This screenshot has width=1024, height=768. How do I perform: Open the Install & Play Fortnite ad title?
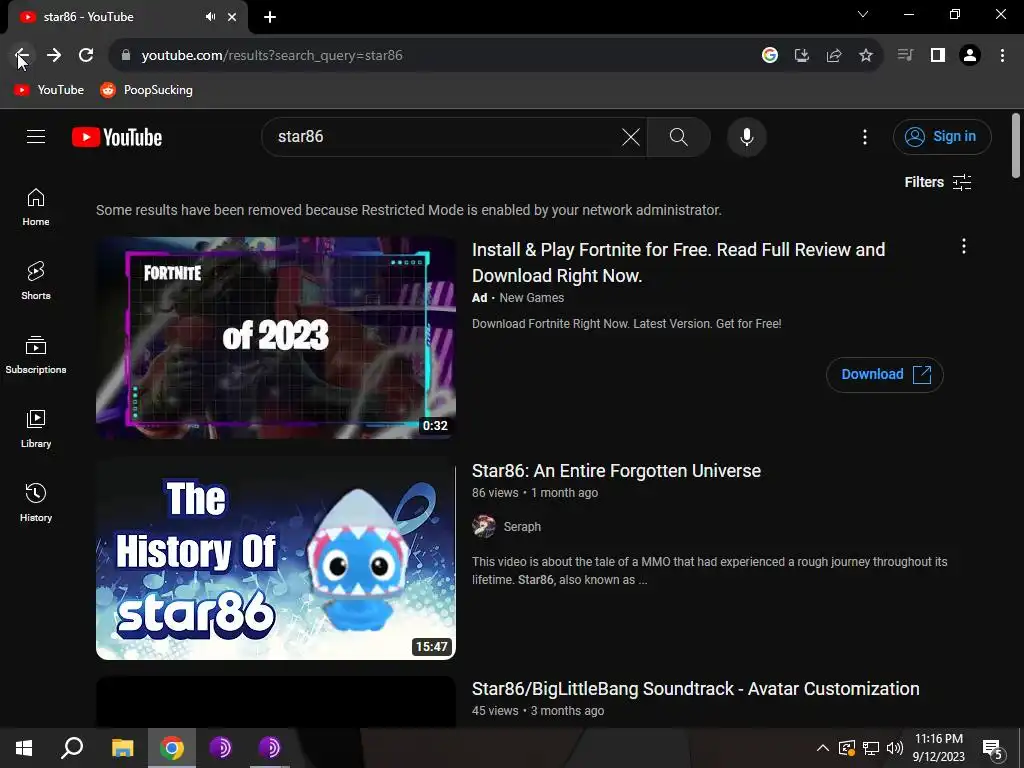(679, 263)
